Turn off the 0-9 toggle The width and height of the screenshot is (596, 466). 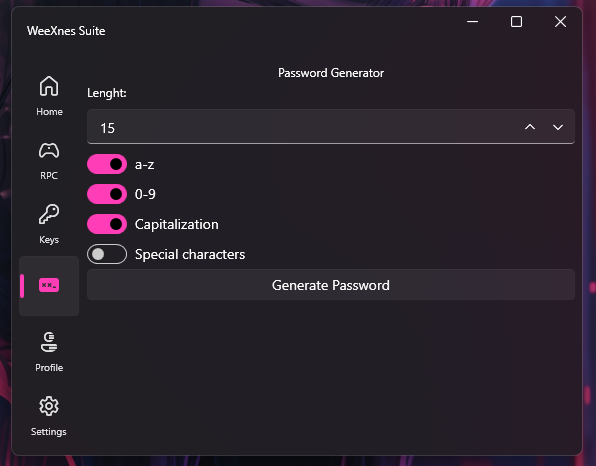[107, 194]
